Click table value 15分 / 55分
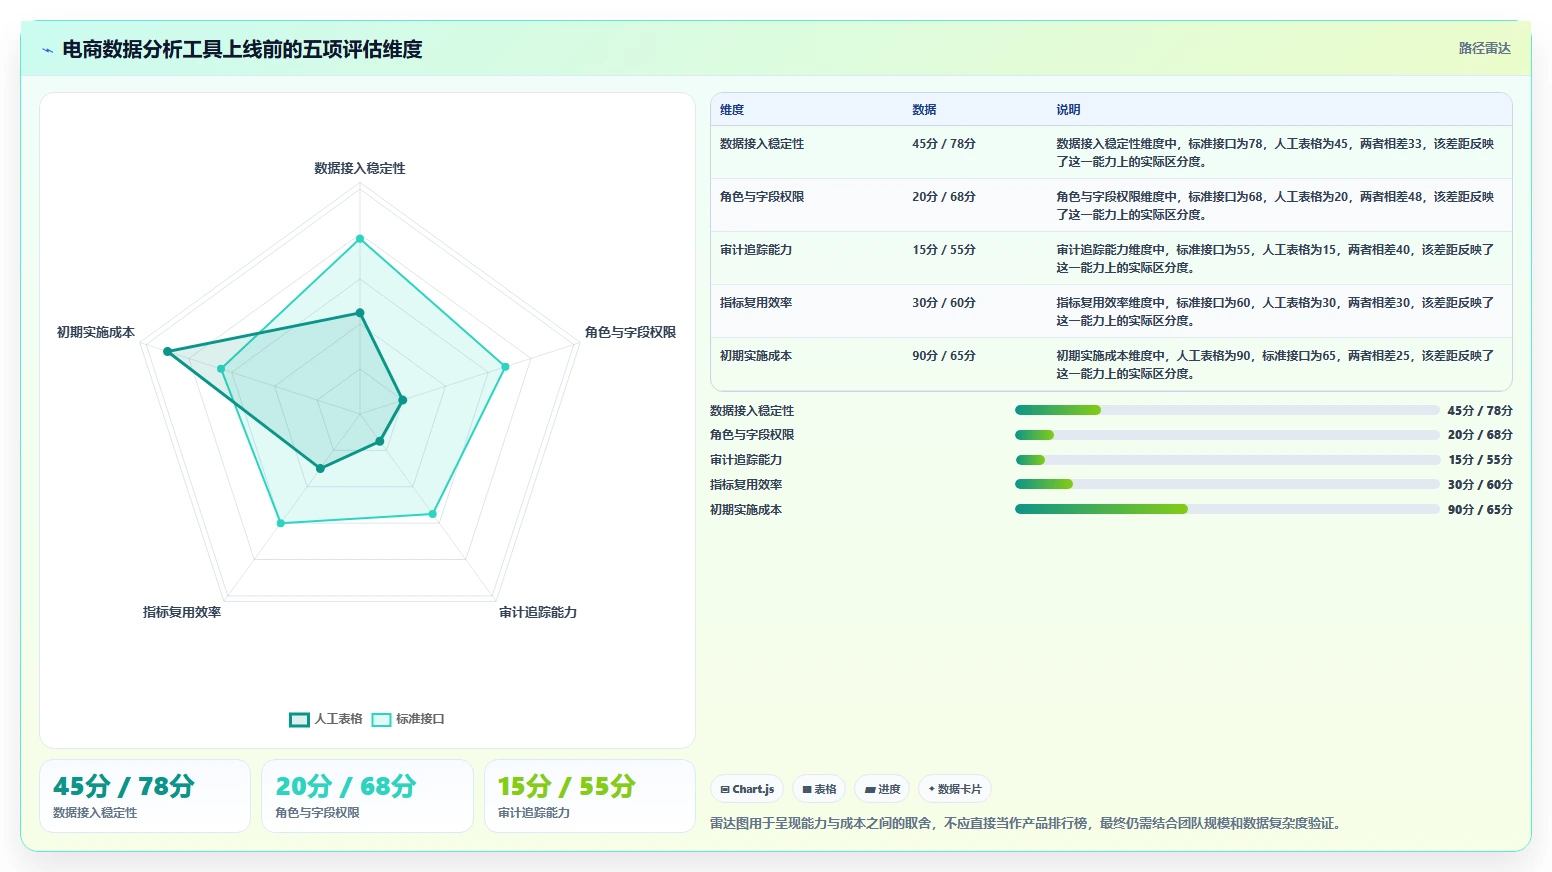 944,250
